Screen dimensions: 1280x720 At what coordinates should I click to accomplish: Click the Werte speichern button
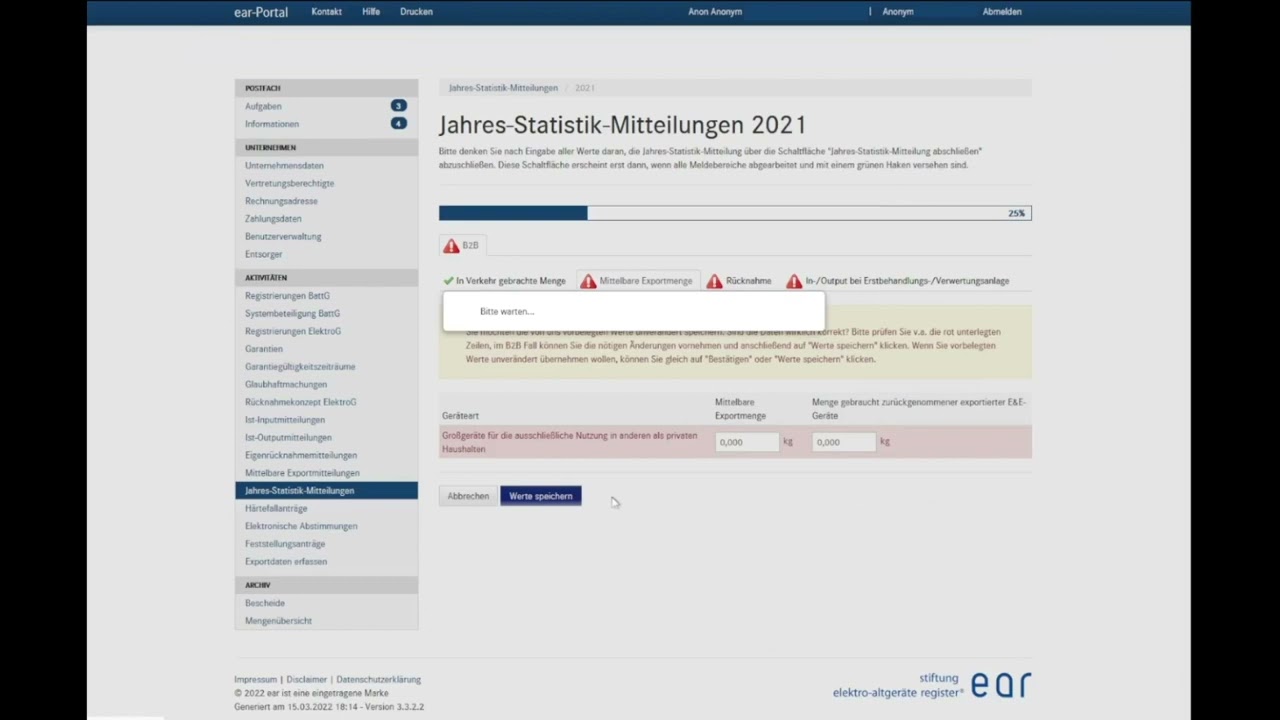coord(541,496)
